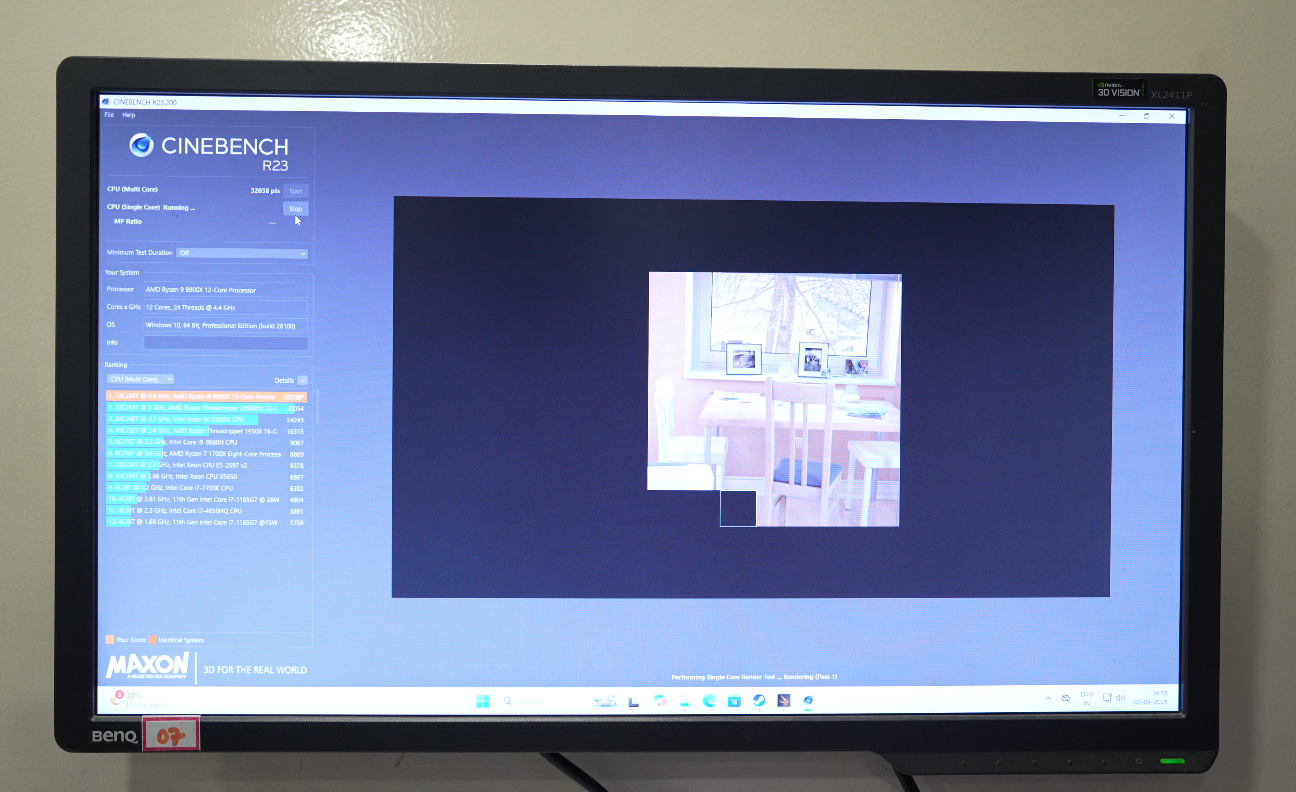Click the Cinebench title bar app icon

106,102
